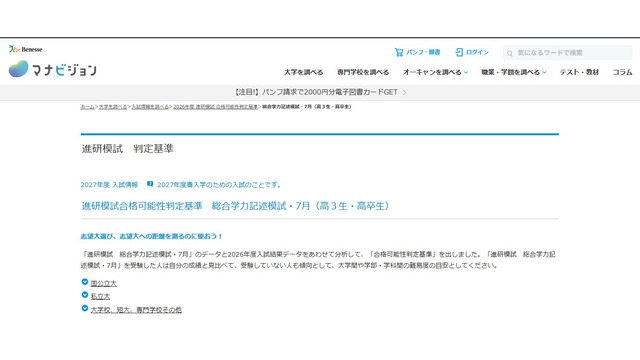The height and width of the screenshot is (360, 640).
Task: Go to 2026年度 進研模試 breadcrumb
Action: (x=215, y=107)
